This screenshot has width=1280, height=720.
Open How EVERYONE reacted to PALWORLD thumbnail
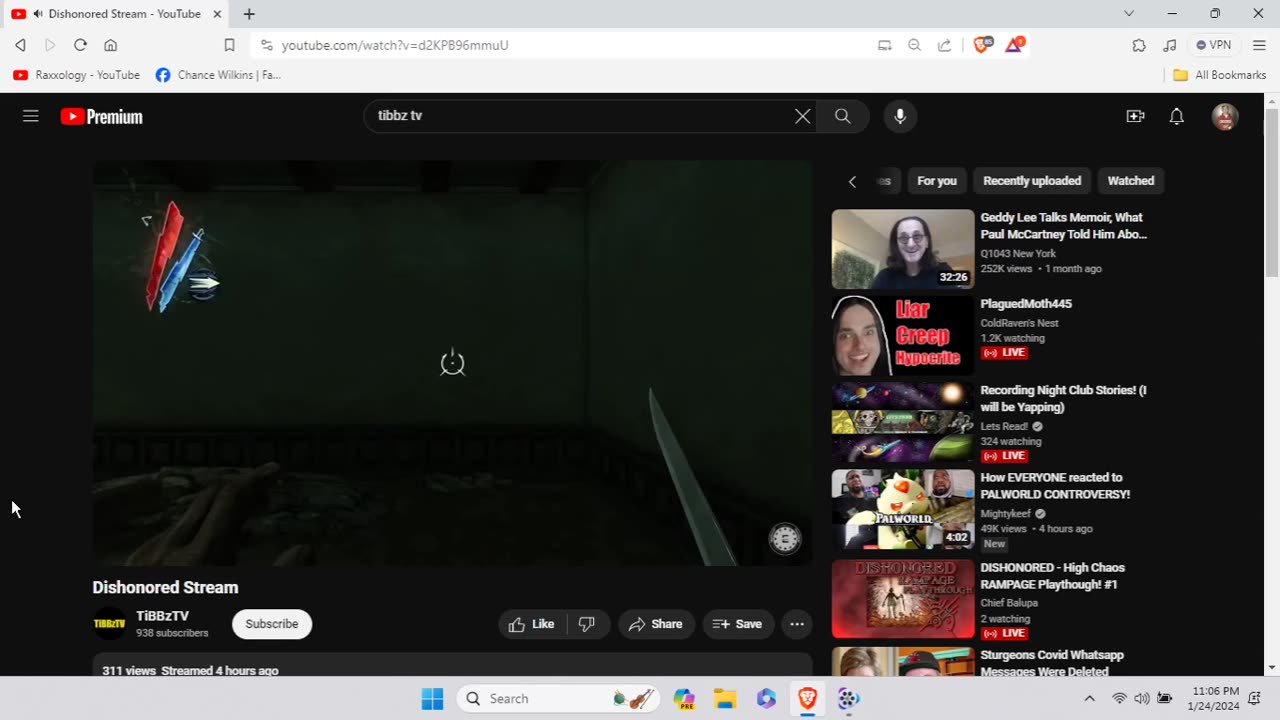(x=903, y=509)
